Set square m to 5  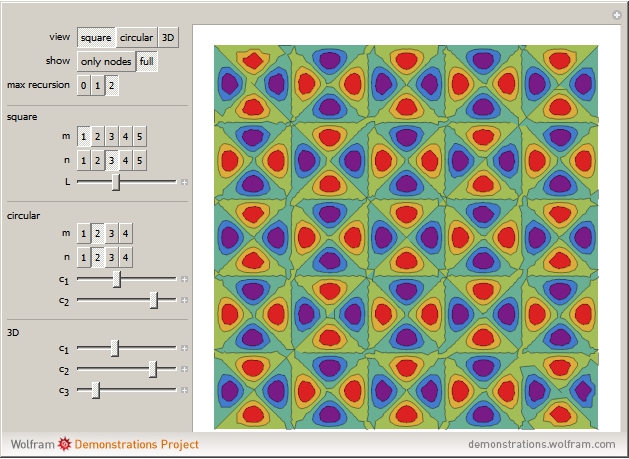click(x=140, y=137)
